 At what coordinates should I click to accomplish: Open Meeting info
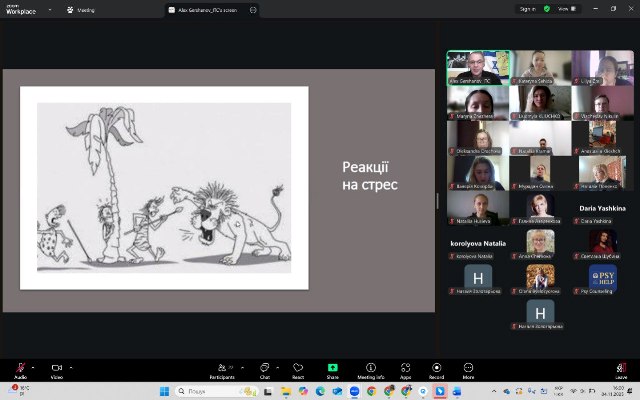371,369
